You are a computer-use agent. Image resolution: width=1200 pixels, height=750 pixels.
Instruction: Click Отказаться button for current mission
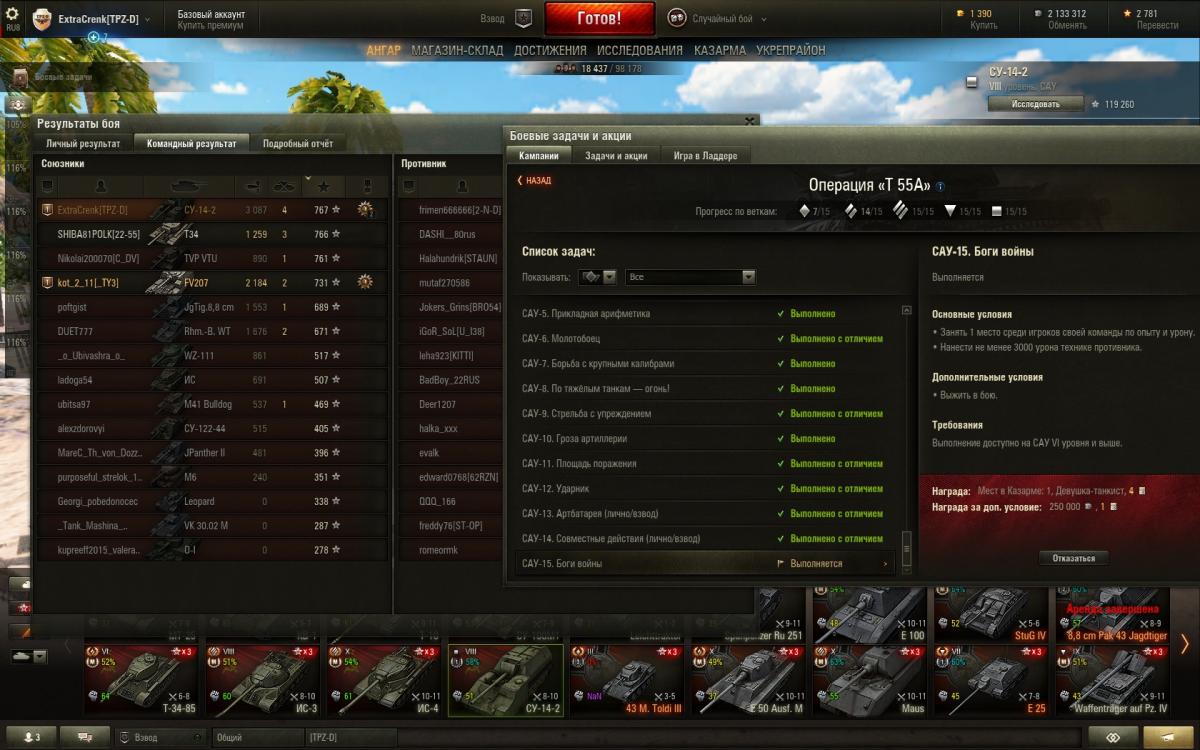pyautogui.click(x=1074, y=558)
